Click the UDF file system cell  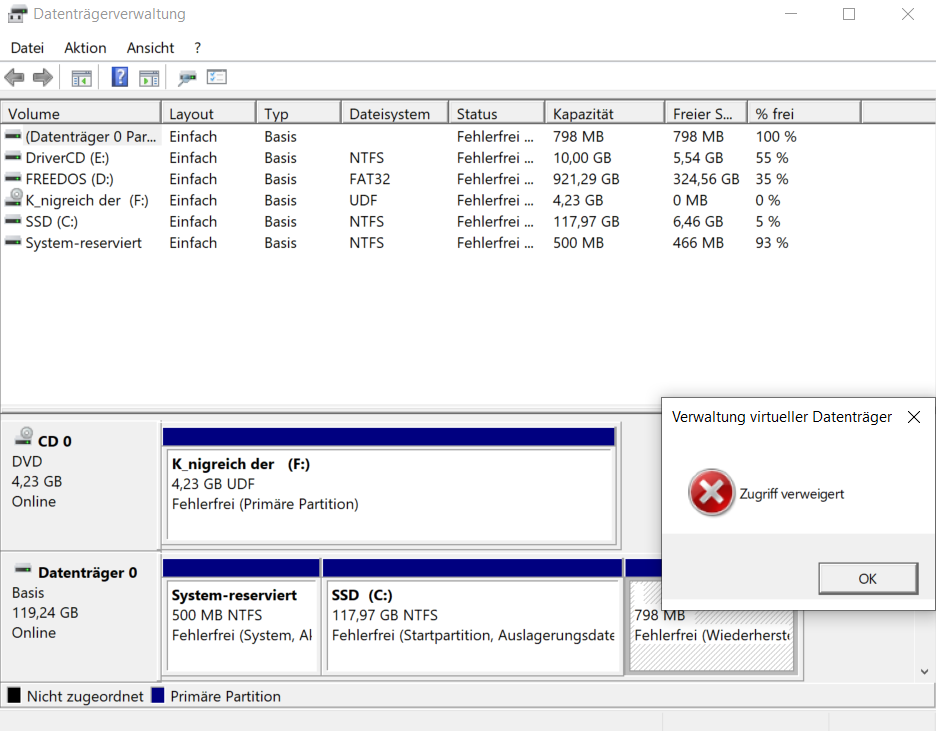coord(363,201)
